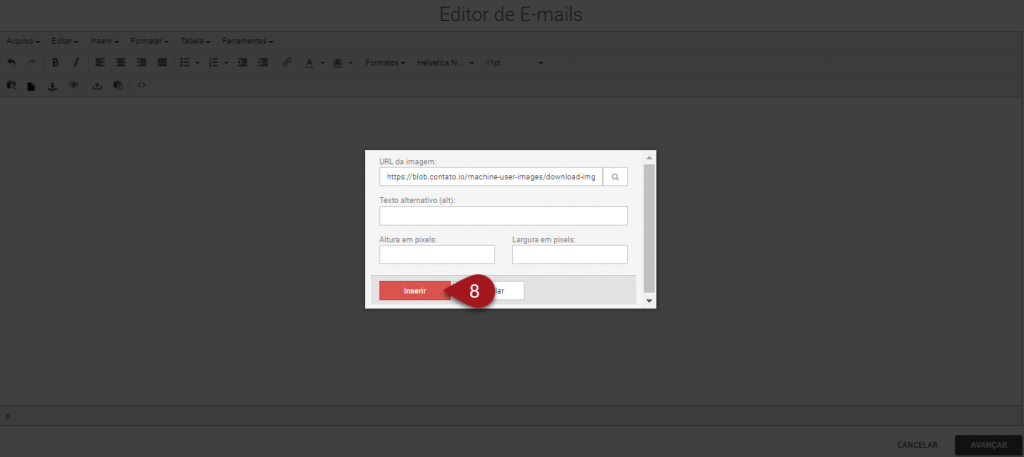This screenshot has height=457, width=1024.
Task: Click the Texto alternativo (alt) field
Action: (503, 216)
